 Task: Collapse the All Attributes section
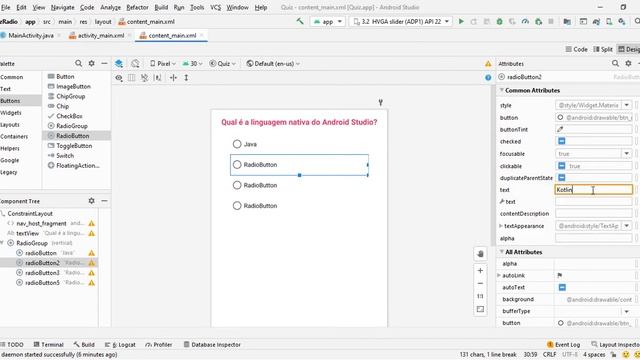tap(502, 252)
